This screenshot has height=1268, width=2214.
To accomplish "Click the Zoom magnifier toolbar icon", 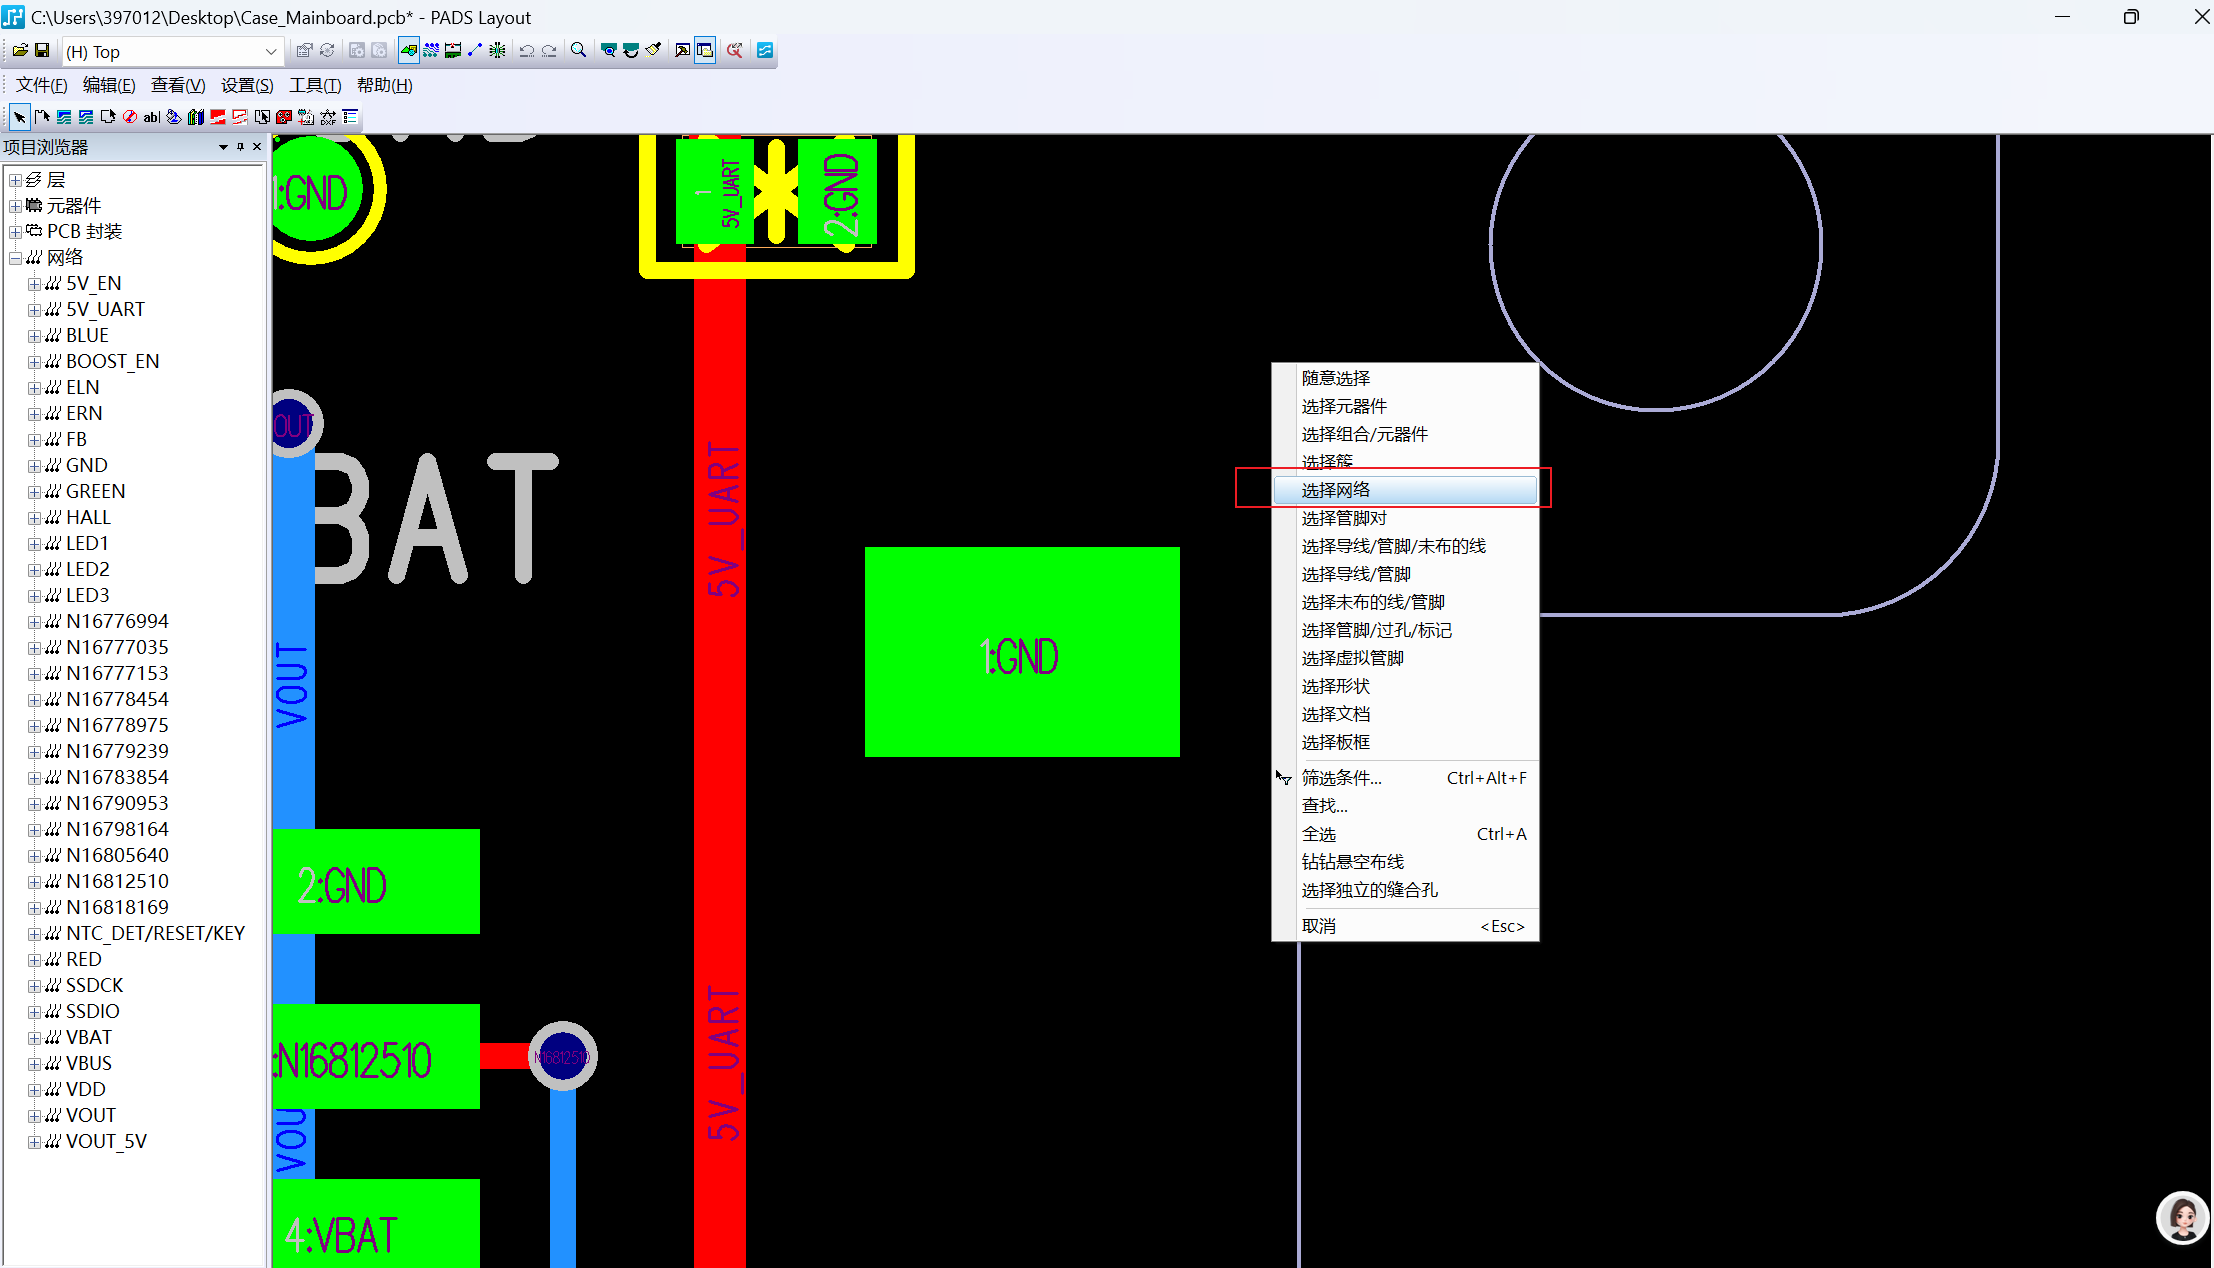I will pos(578,51).
